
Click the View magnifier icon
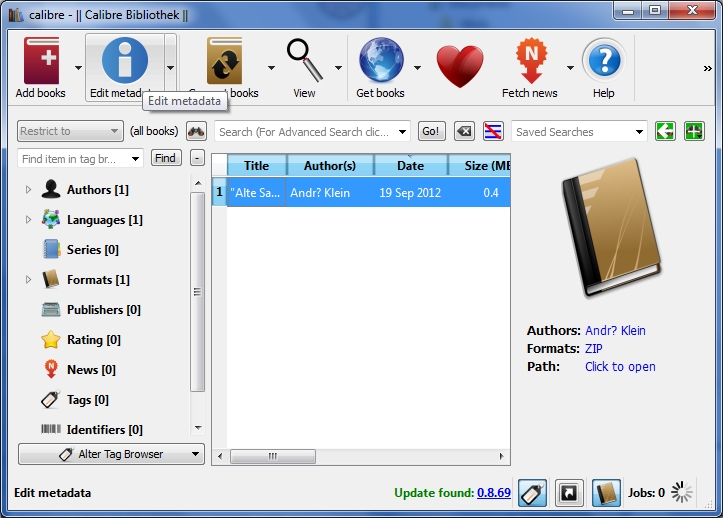[304, 60]
